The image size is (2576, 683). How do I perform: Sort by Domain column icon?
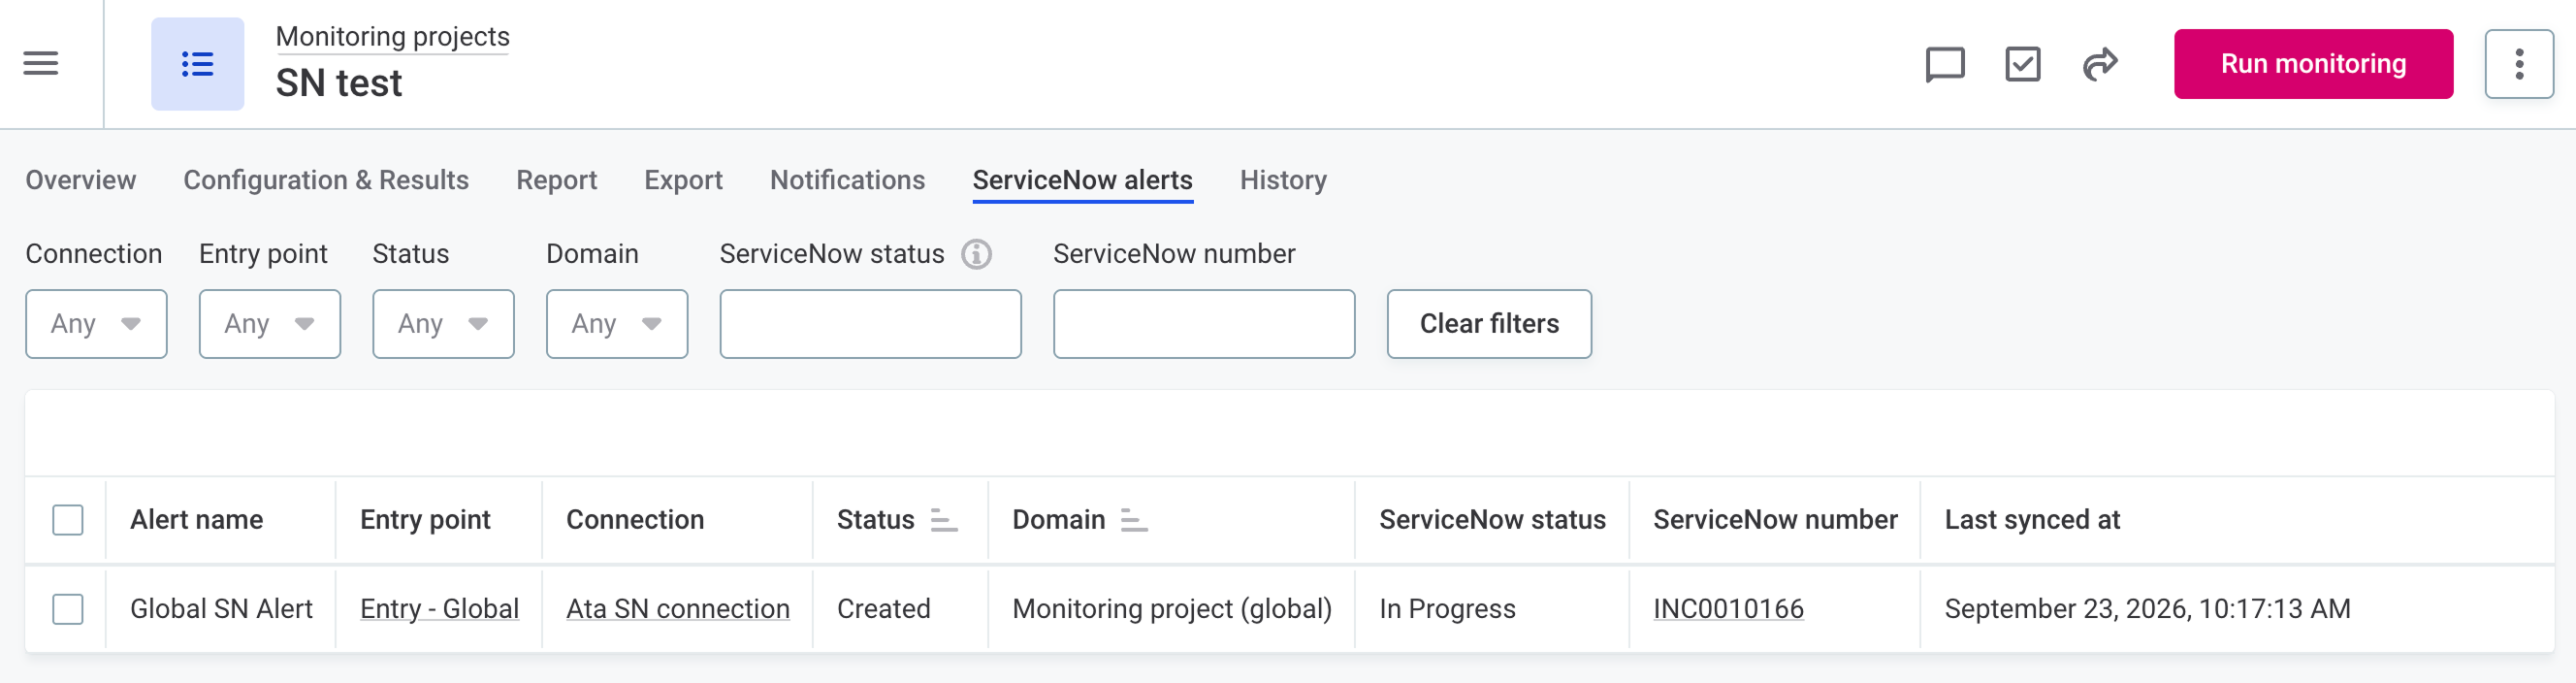click(x=1133, y=520)
